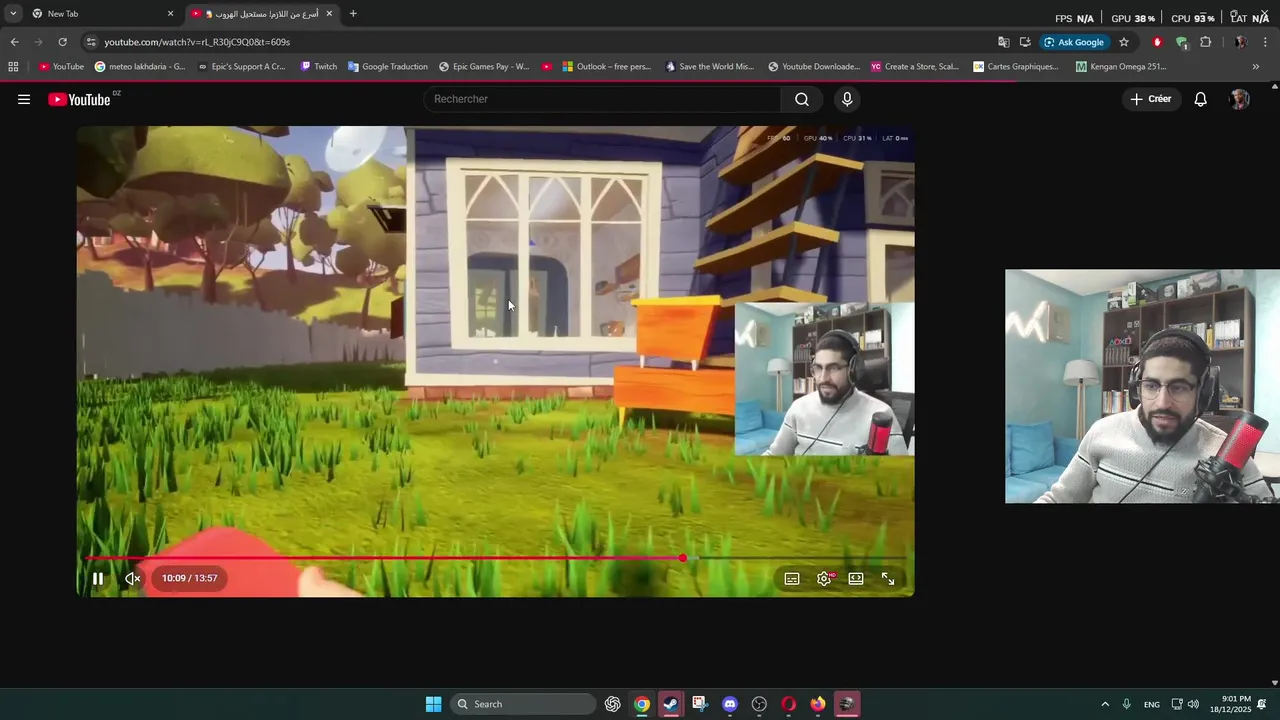The height and width of the screenshot is (720, 1280).
Task: Open the YouTube bookmark
Action: click(x=61, y=67)
